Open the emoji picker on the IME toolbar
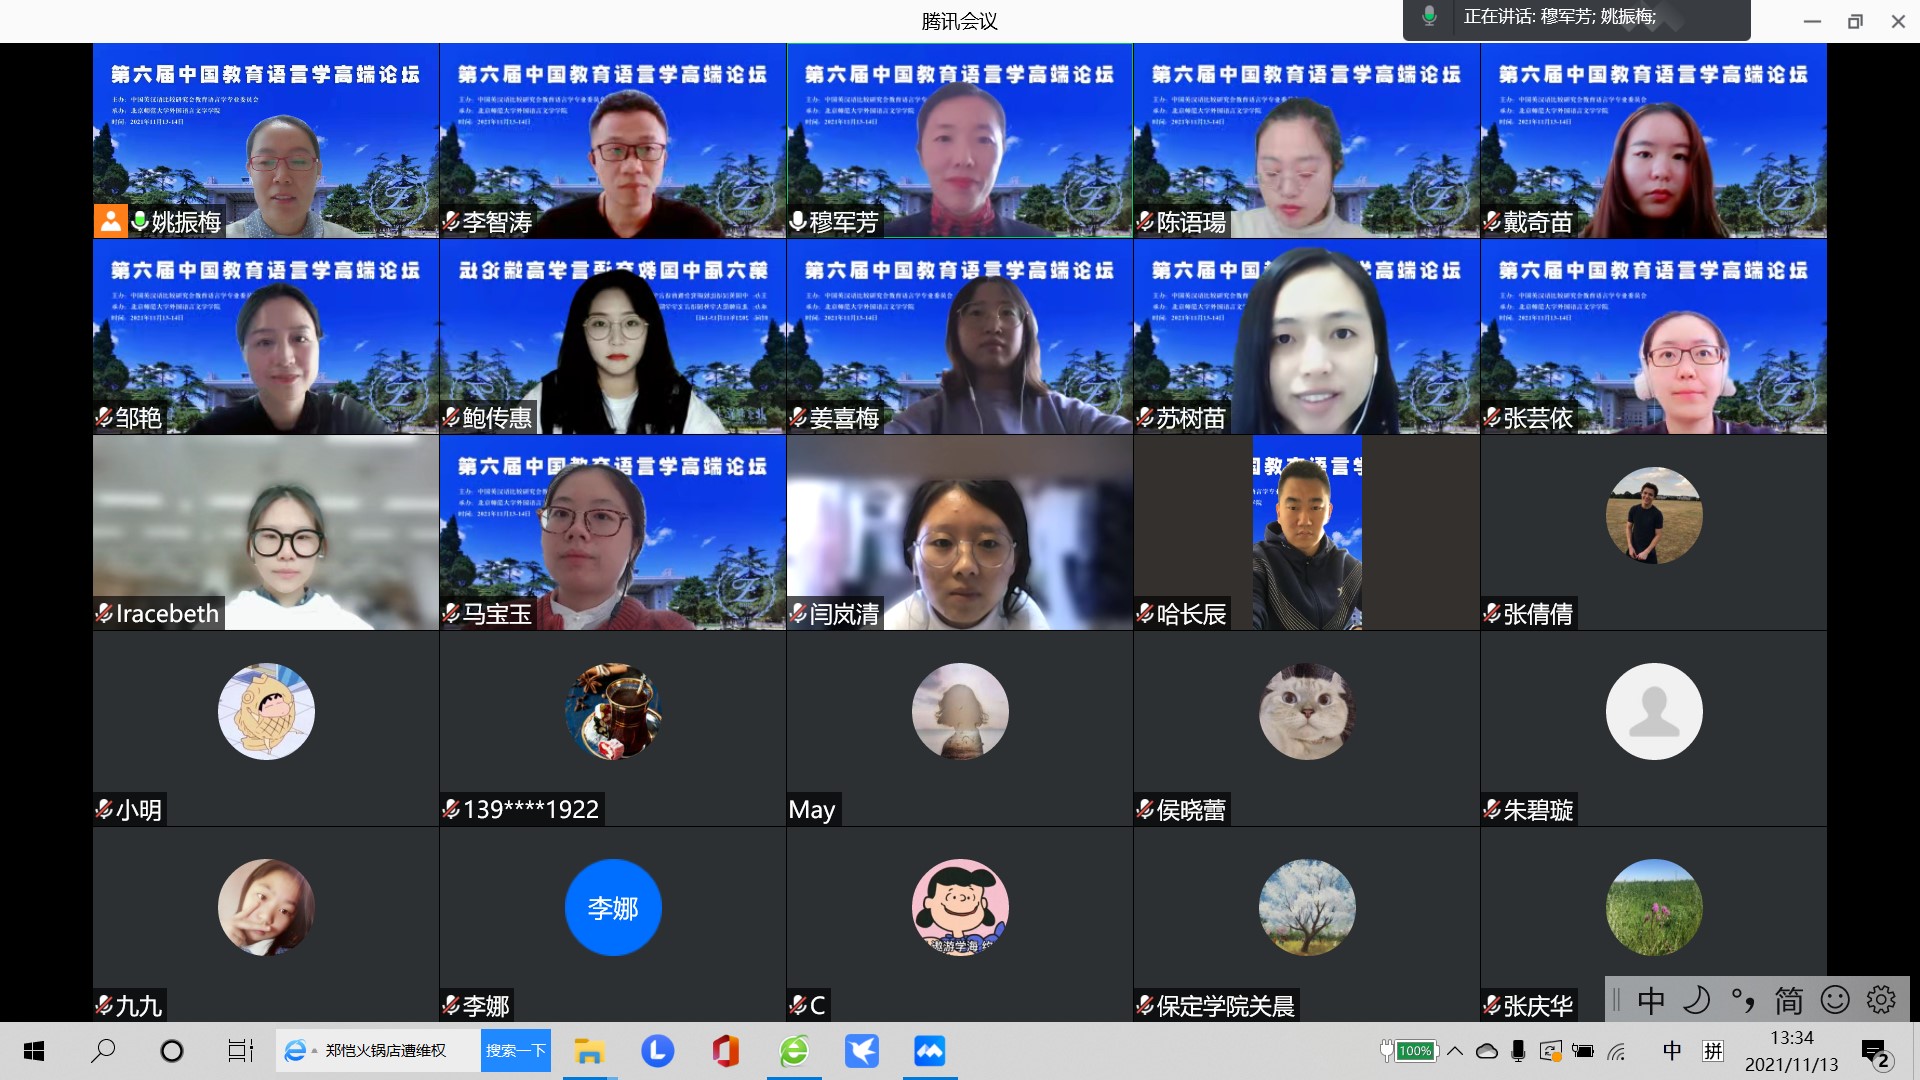The height and width of the screenshot is (1080, 1920). click(1834, 1000)
